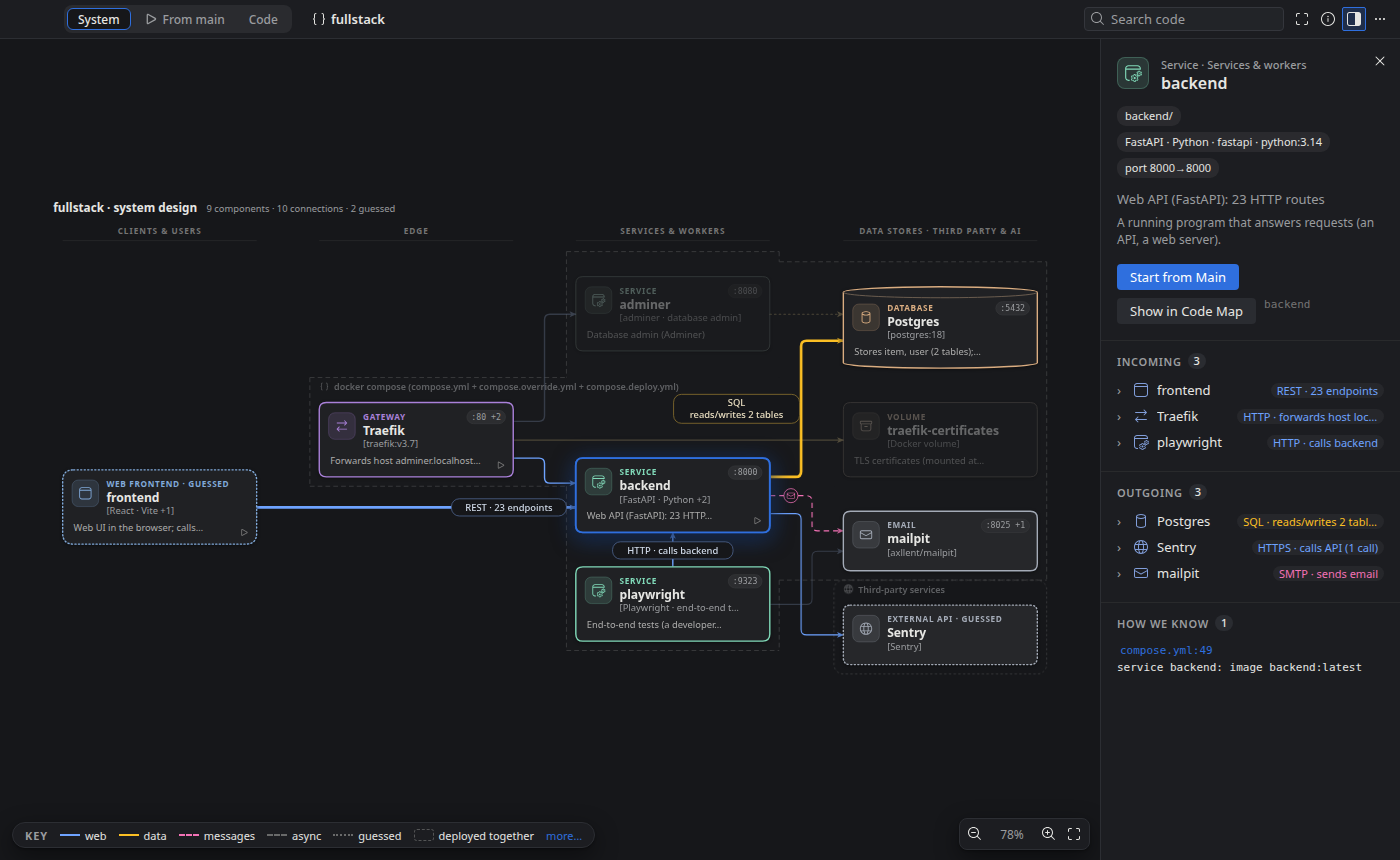This screenshot has height=860, width=1400.
Task: Switch to the From main tab
Action: 185,19
